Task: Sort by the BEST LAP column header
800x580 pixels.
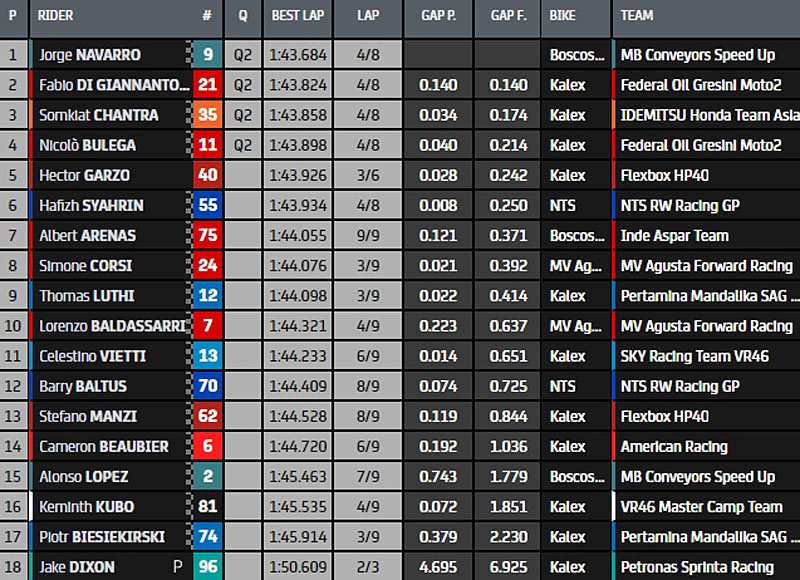Action: 297,16
